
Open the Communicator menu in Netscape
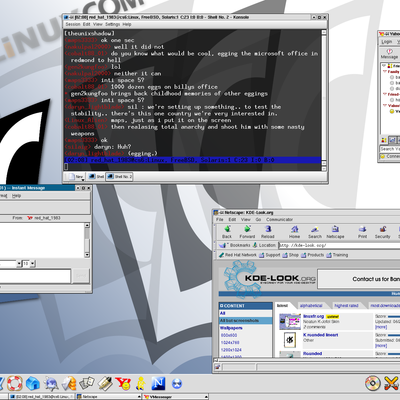coord(279,220)
